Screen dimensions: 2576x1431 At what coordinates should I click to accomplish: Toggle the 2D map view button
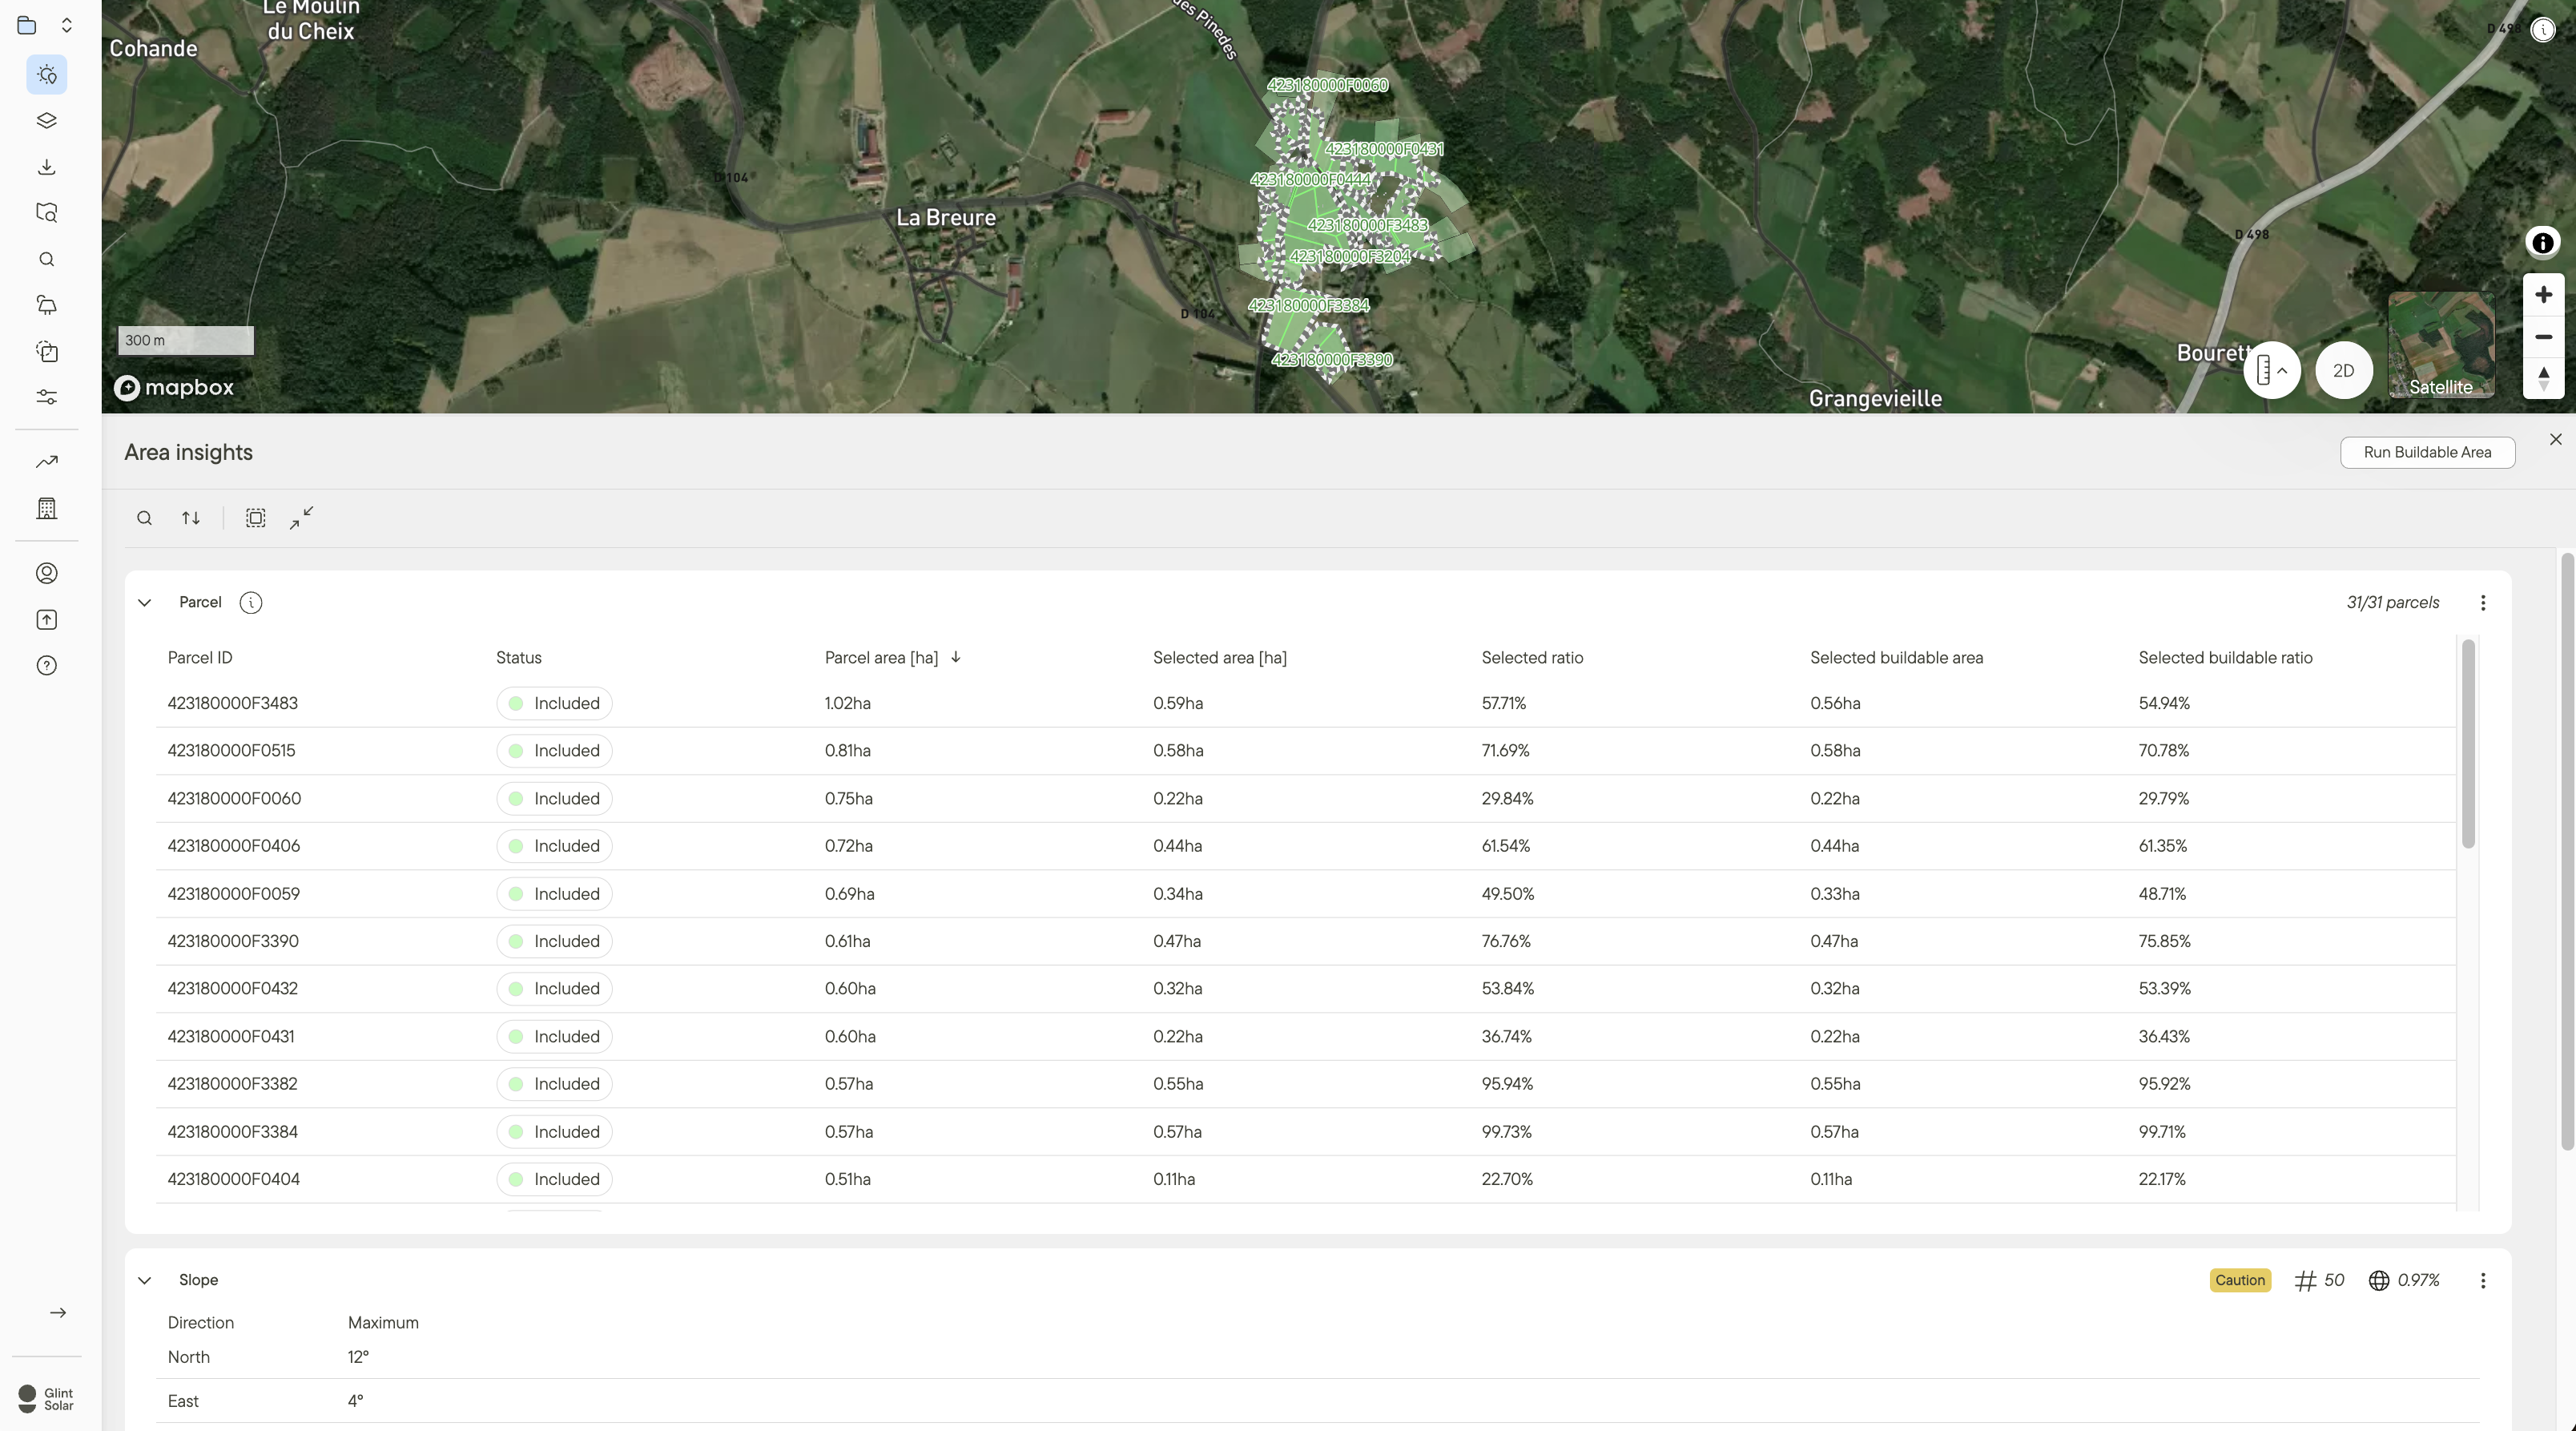click(2343, 371)
